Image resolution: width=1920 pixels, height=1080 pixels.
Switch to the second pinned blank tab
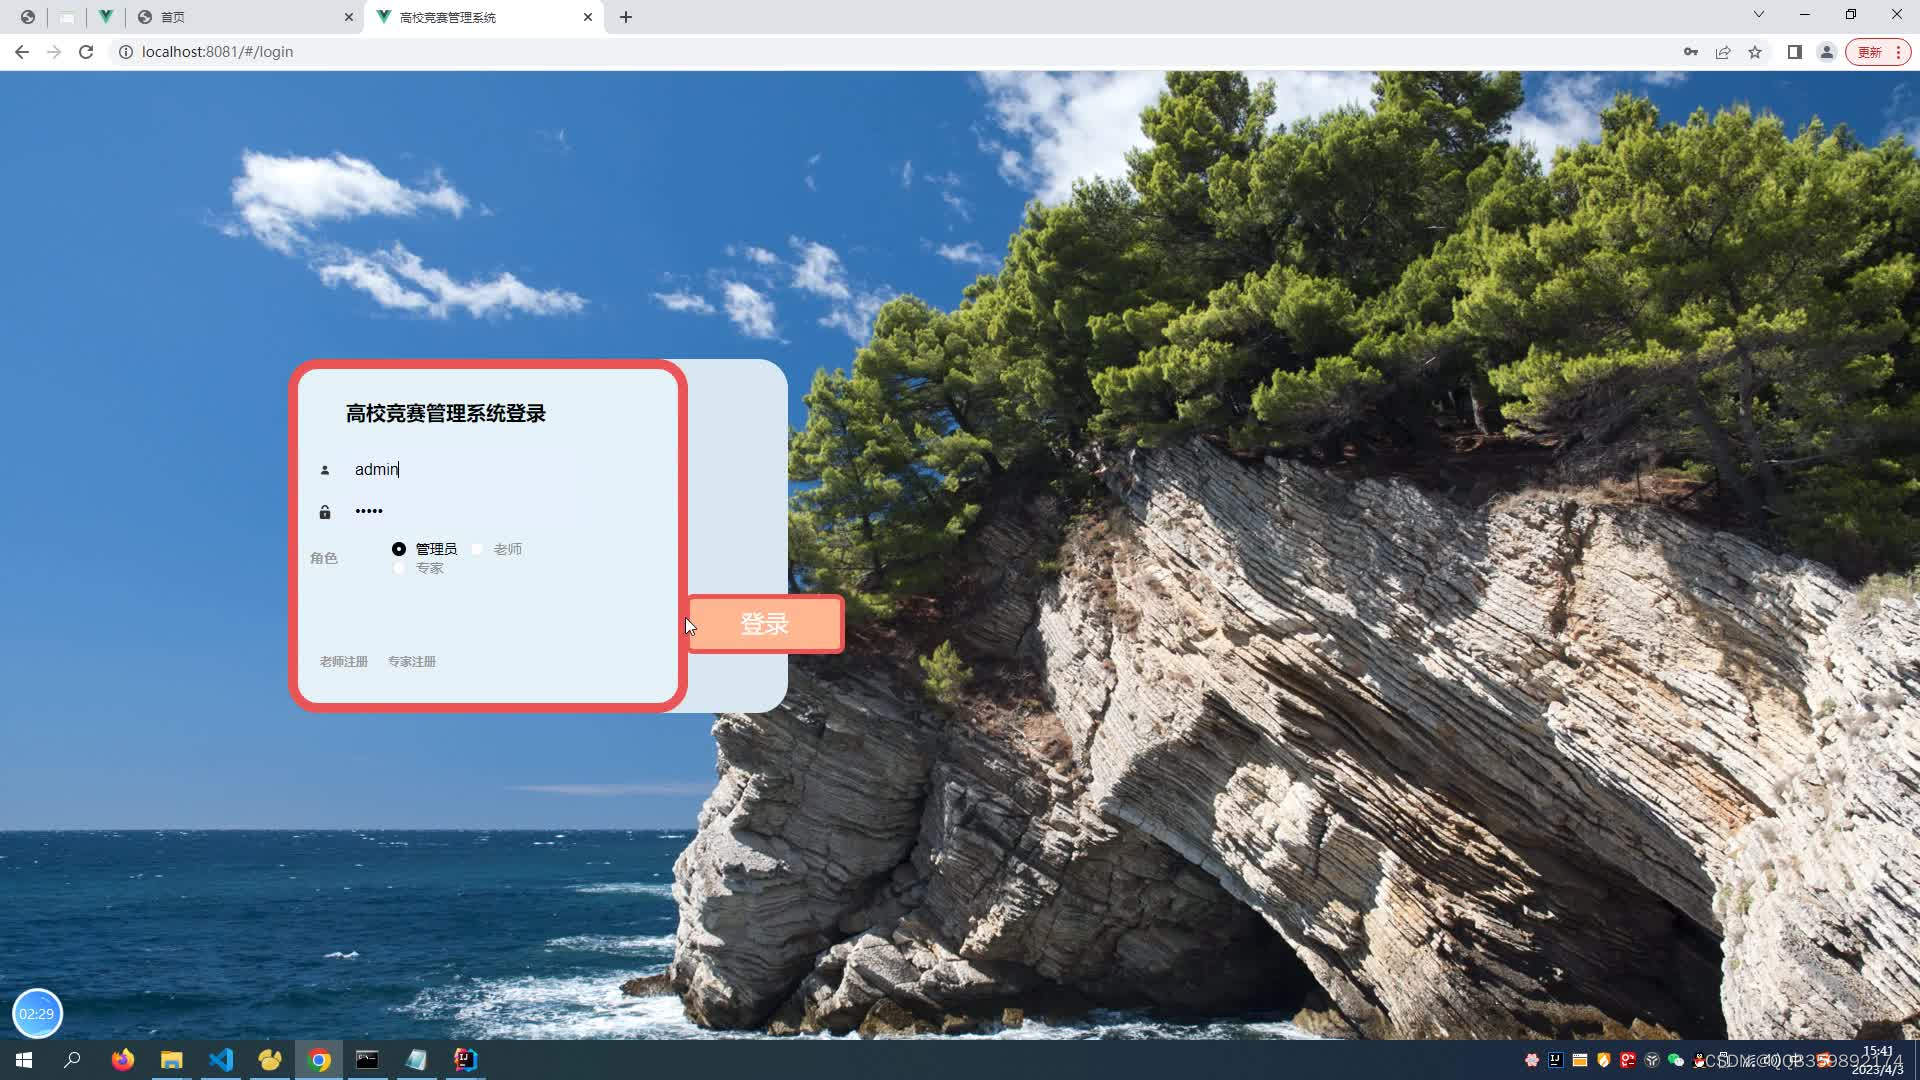[67, 17]
